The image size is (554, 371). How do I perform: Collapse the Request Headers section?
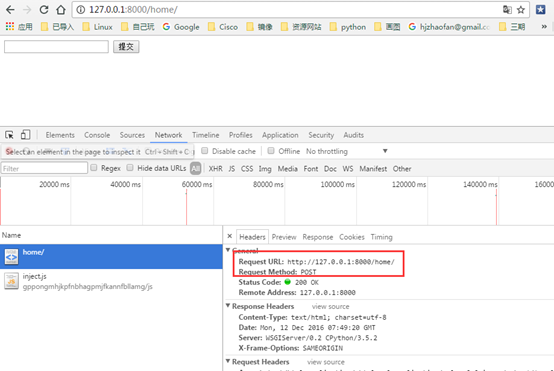point(228,361)
